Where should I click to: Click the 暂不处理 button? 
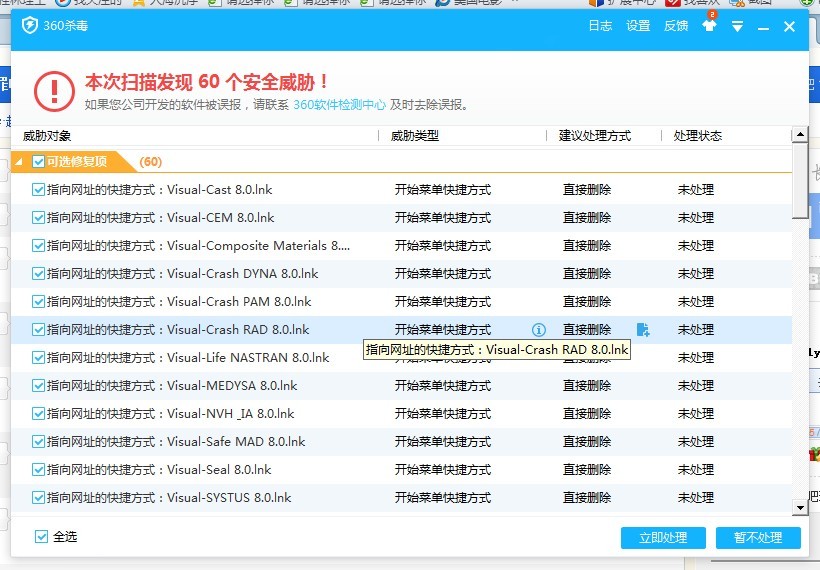click(758, 538)
